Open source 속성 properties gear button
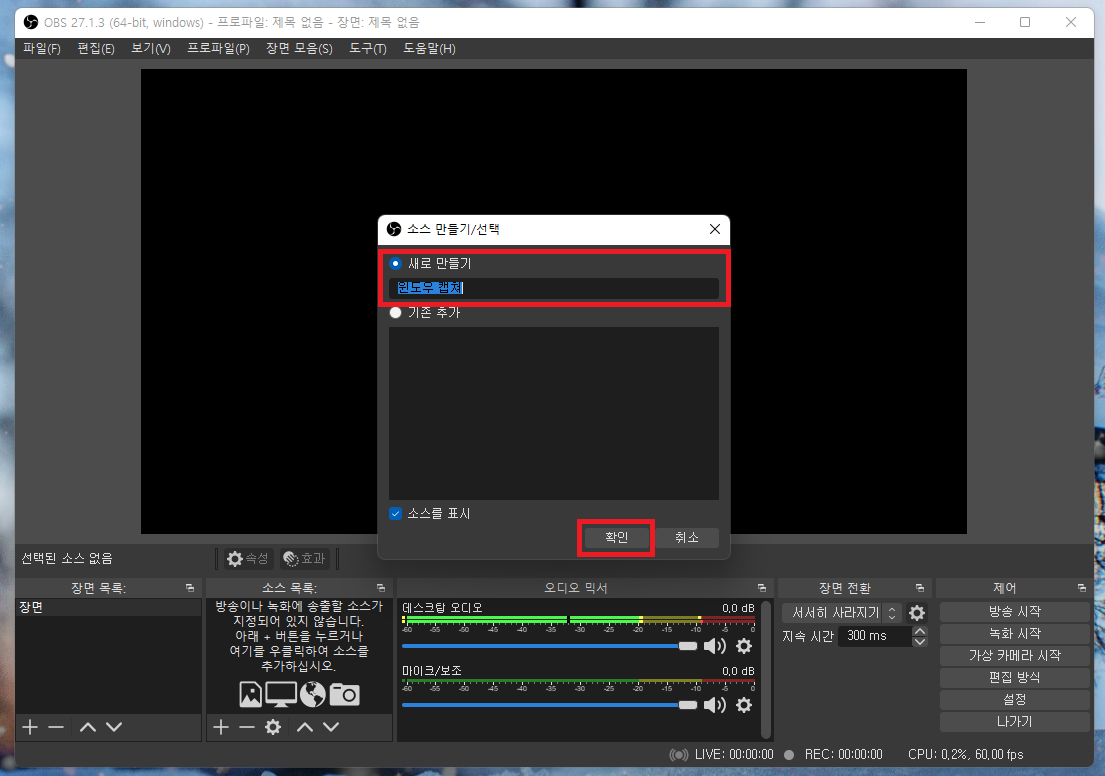This screenshot has width=1105, height=776. pos(247,559)
